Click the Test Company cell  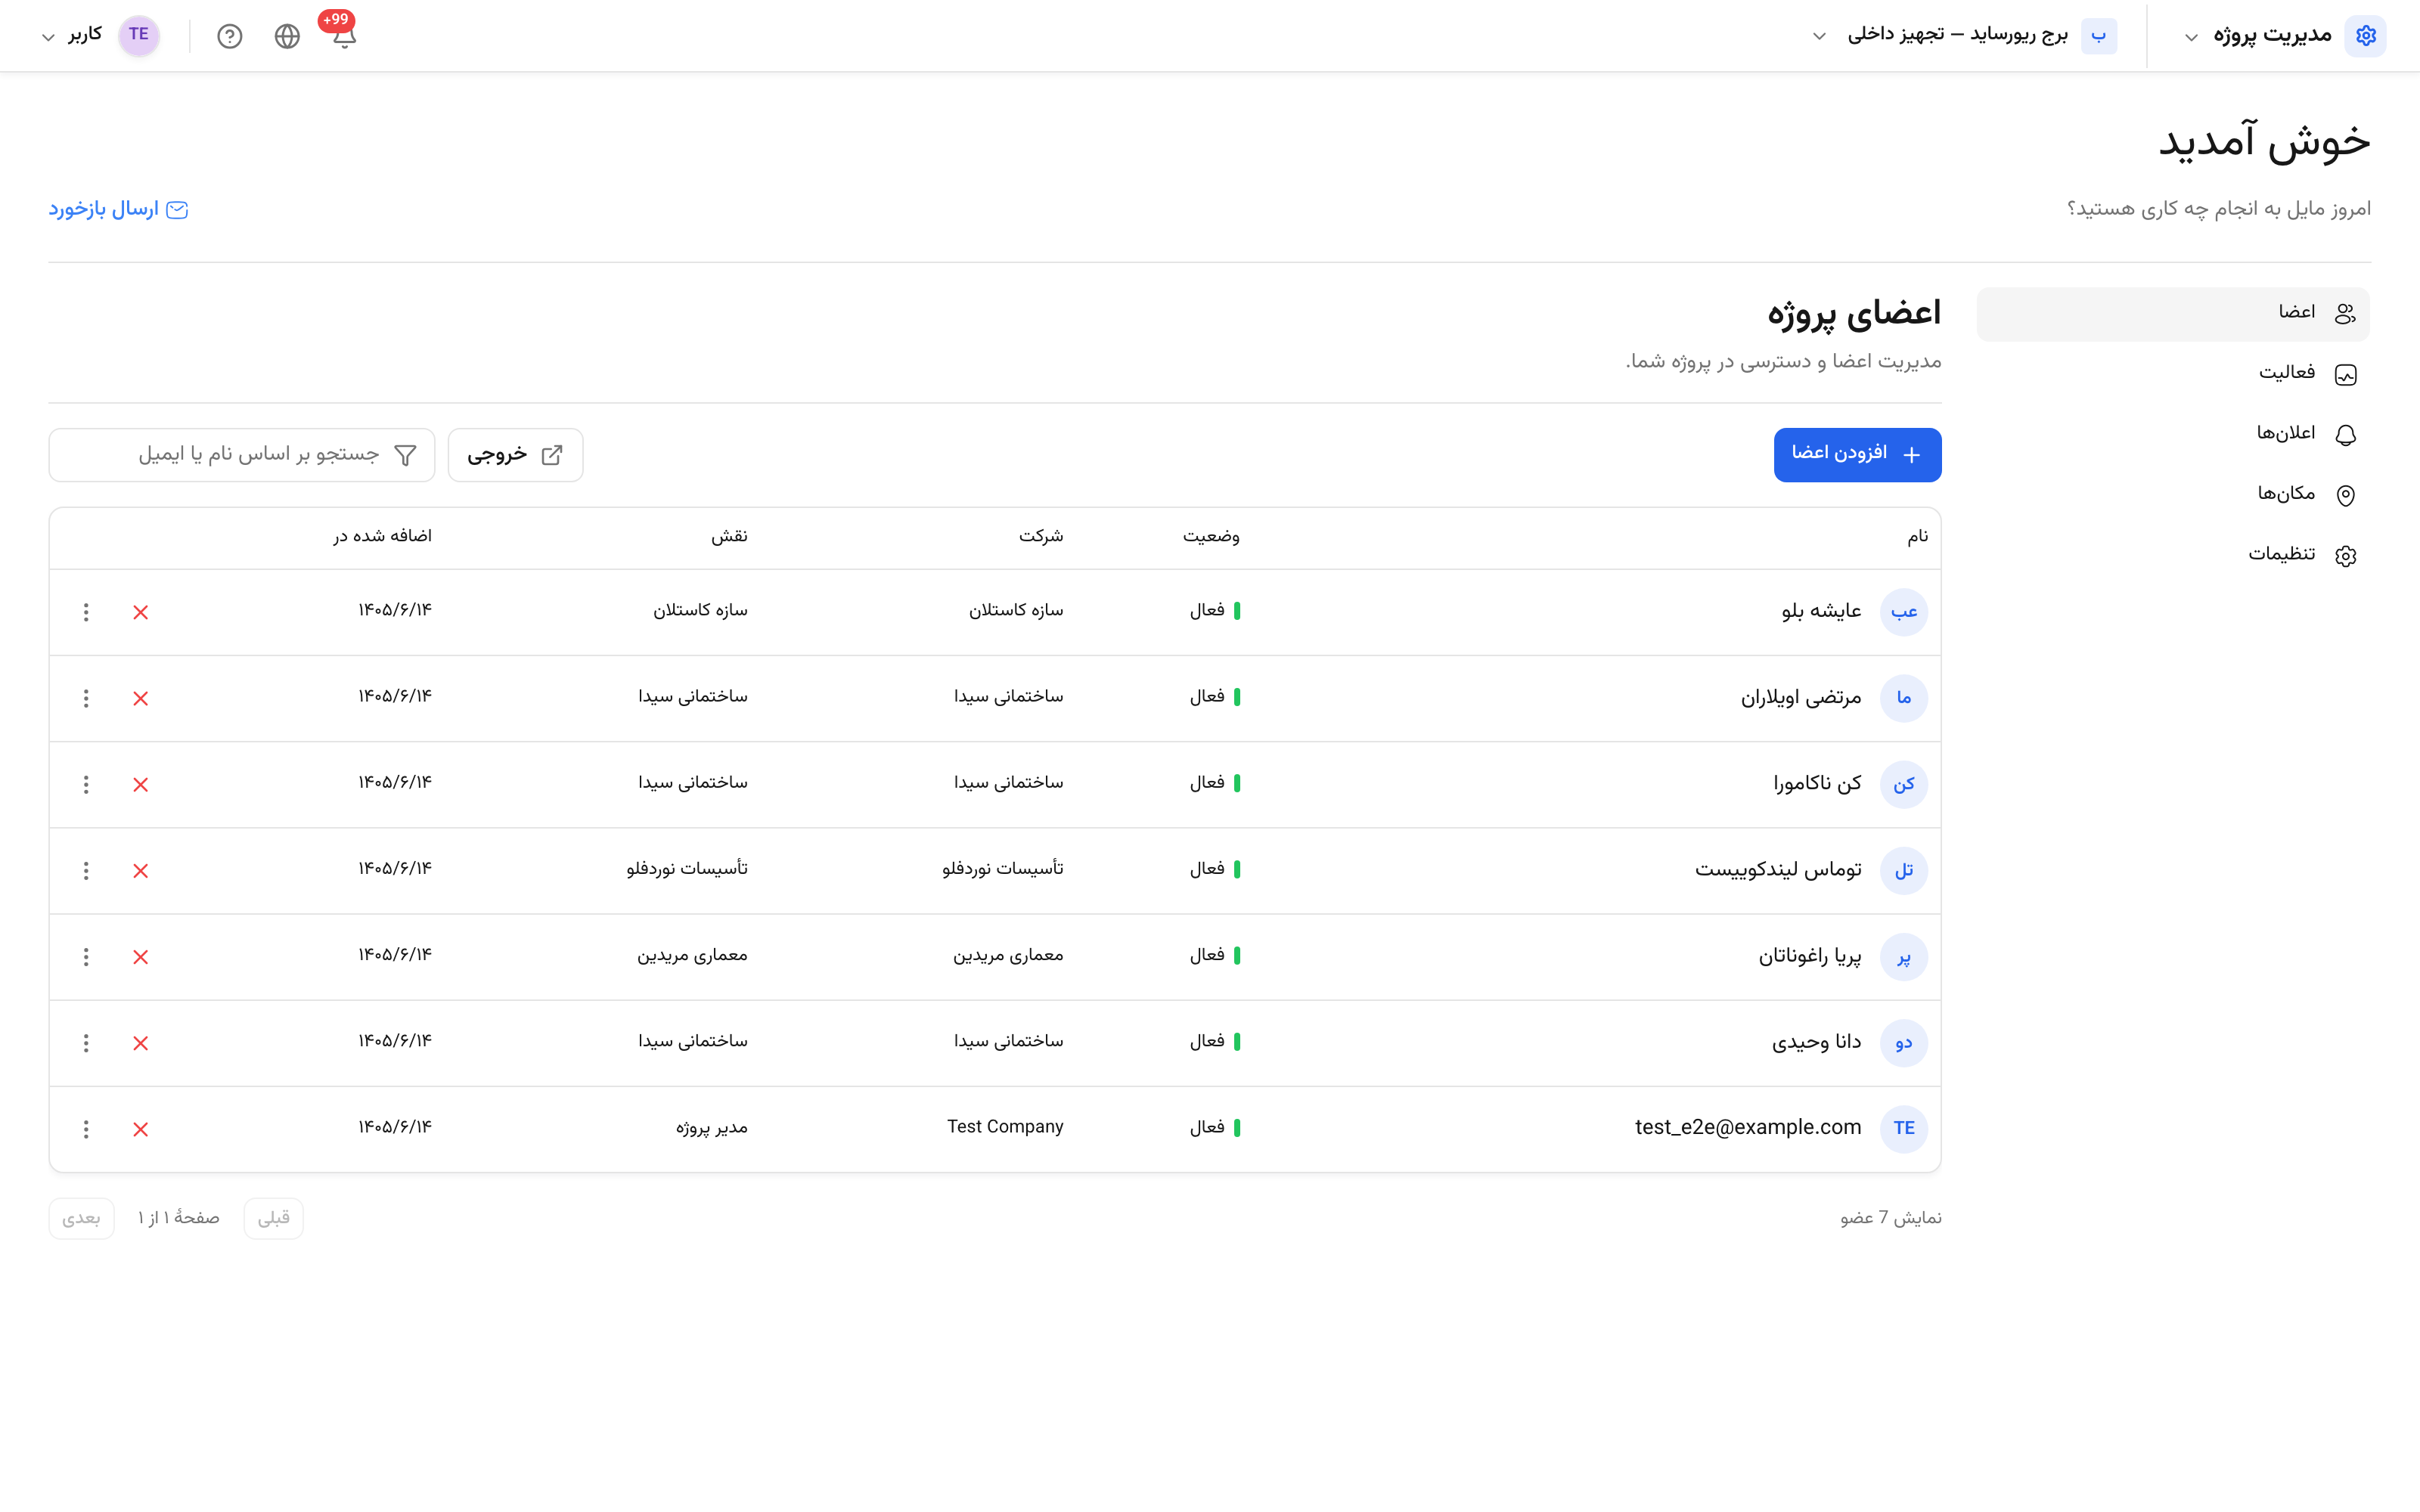pos(1005,1127)
